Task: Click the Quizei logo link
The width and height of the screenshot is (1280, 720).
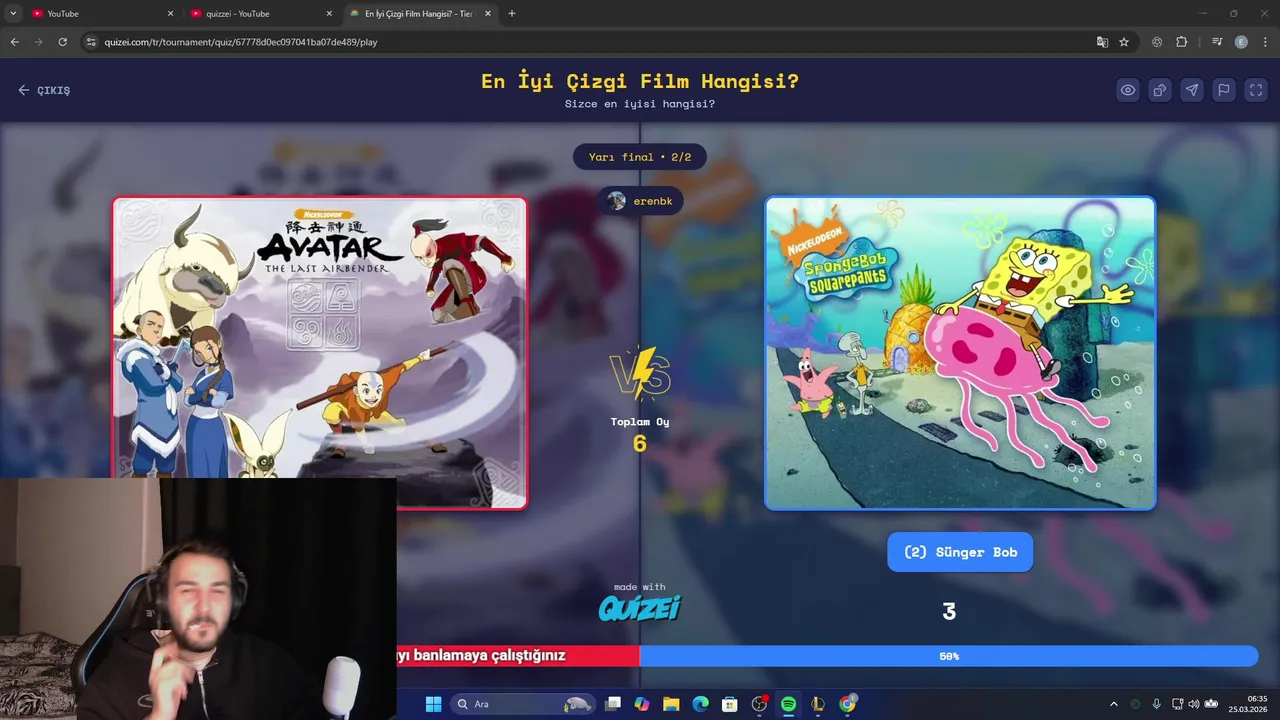Action: (640, 607)
